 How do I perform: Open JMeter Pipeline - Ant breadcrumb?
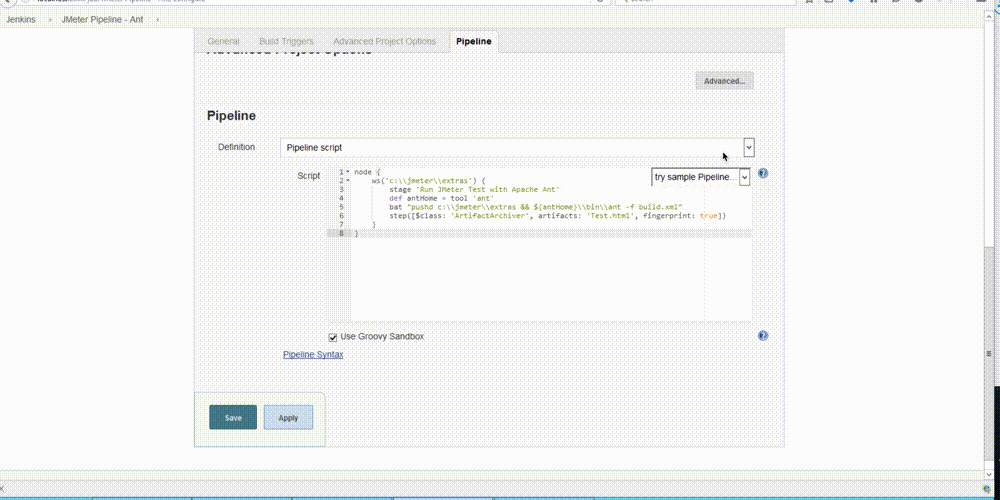(103, 17)
